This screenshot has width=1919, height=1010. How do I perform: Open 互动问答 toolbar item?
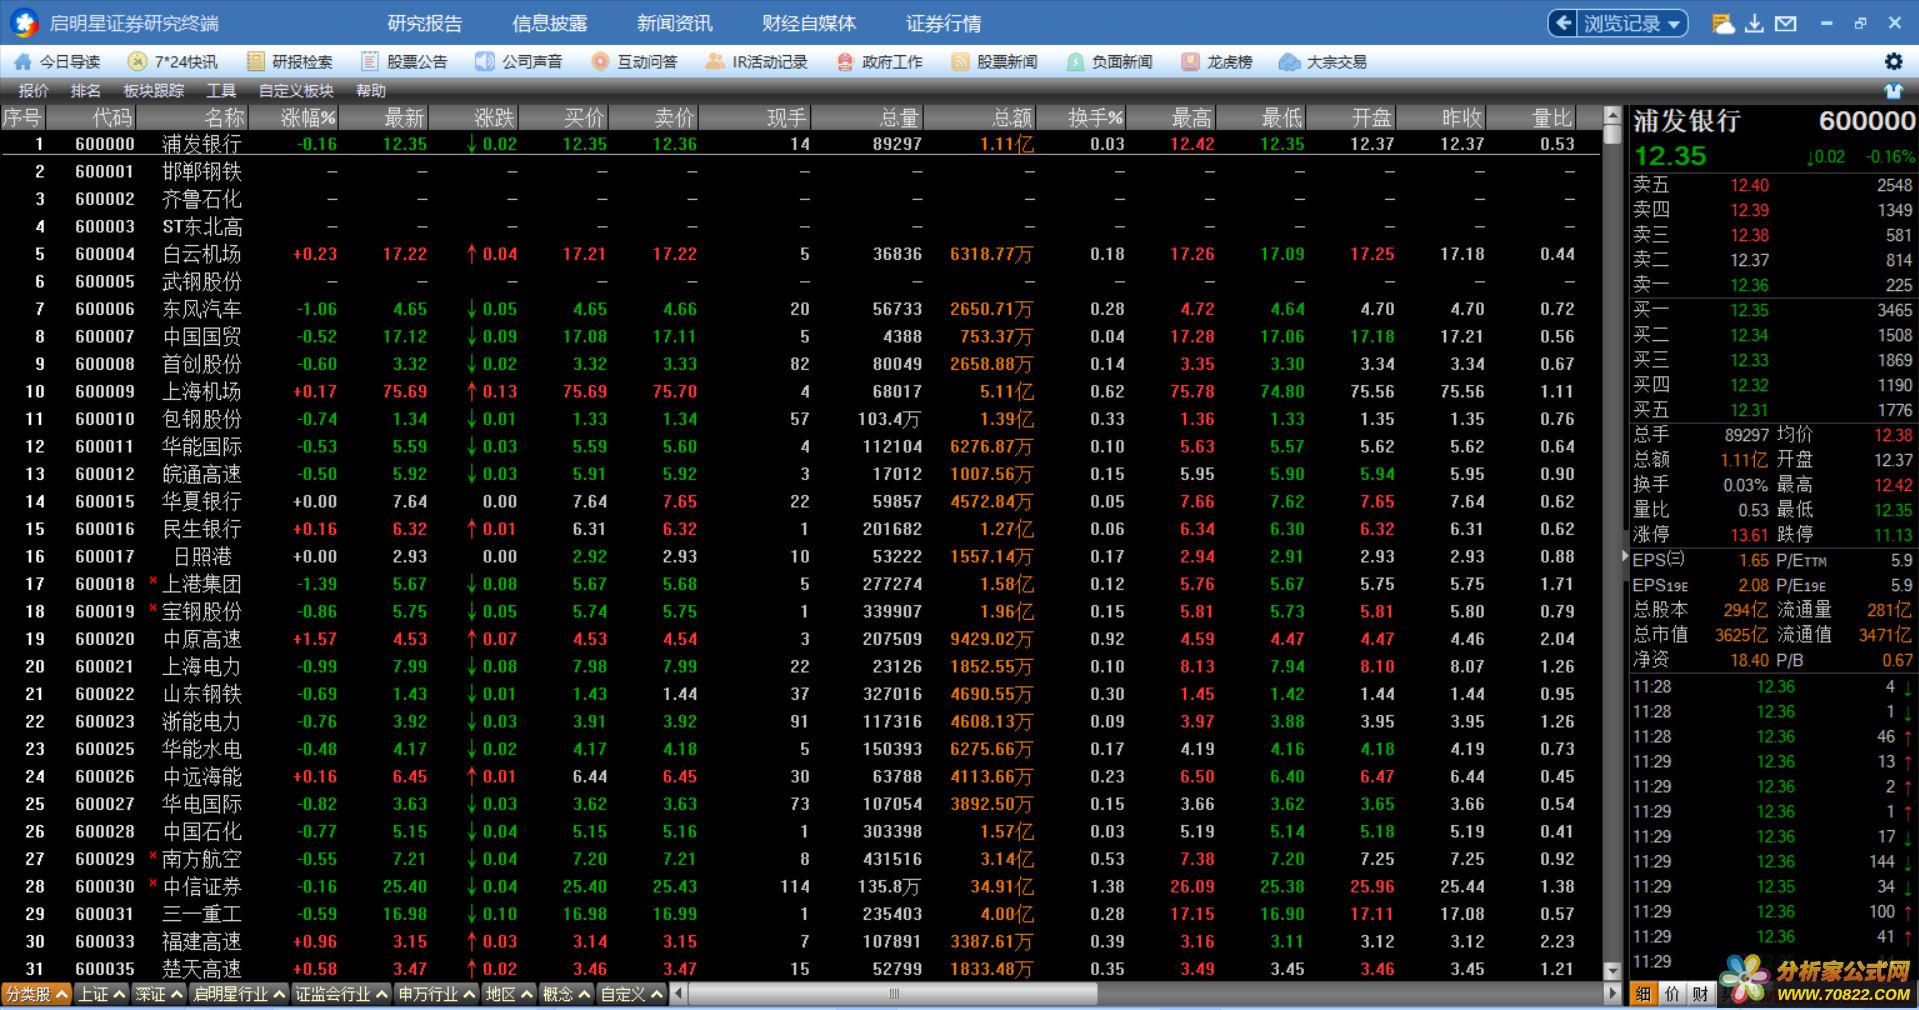pos(634,62)
